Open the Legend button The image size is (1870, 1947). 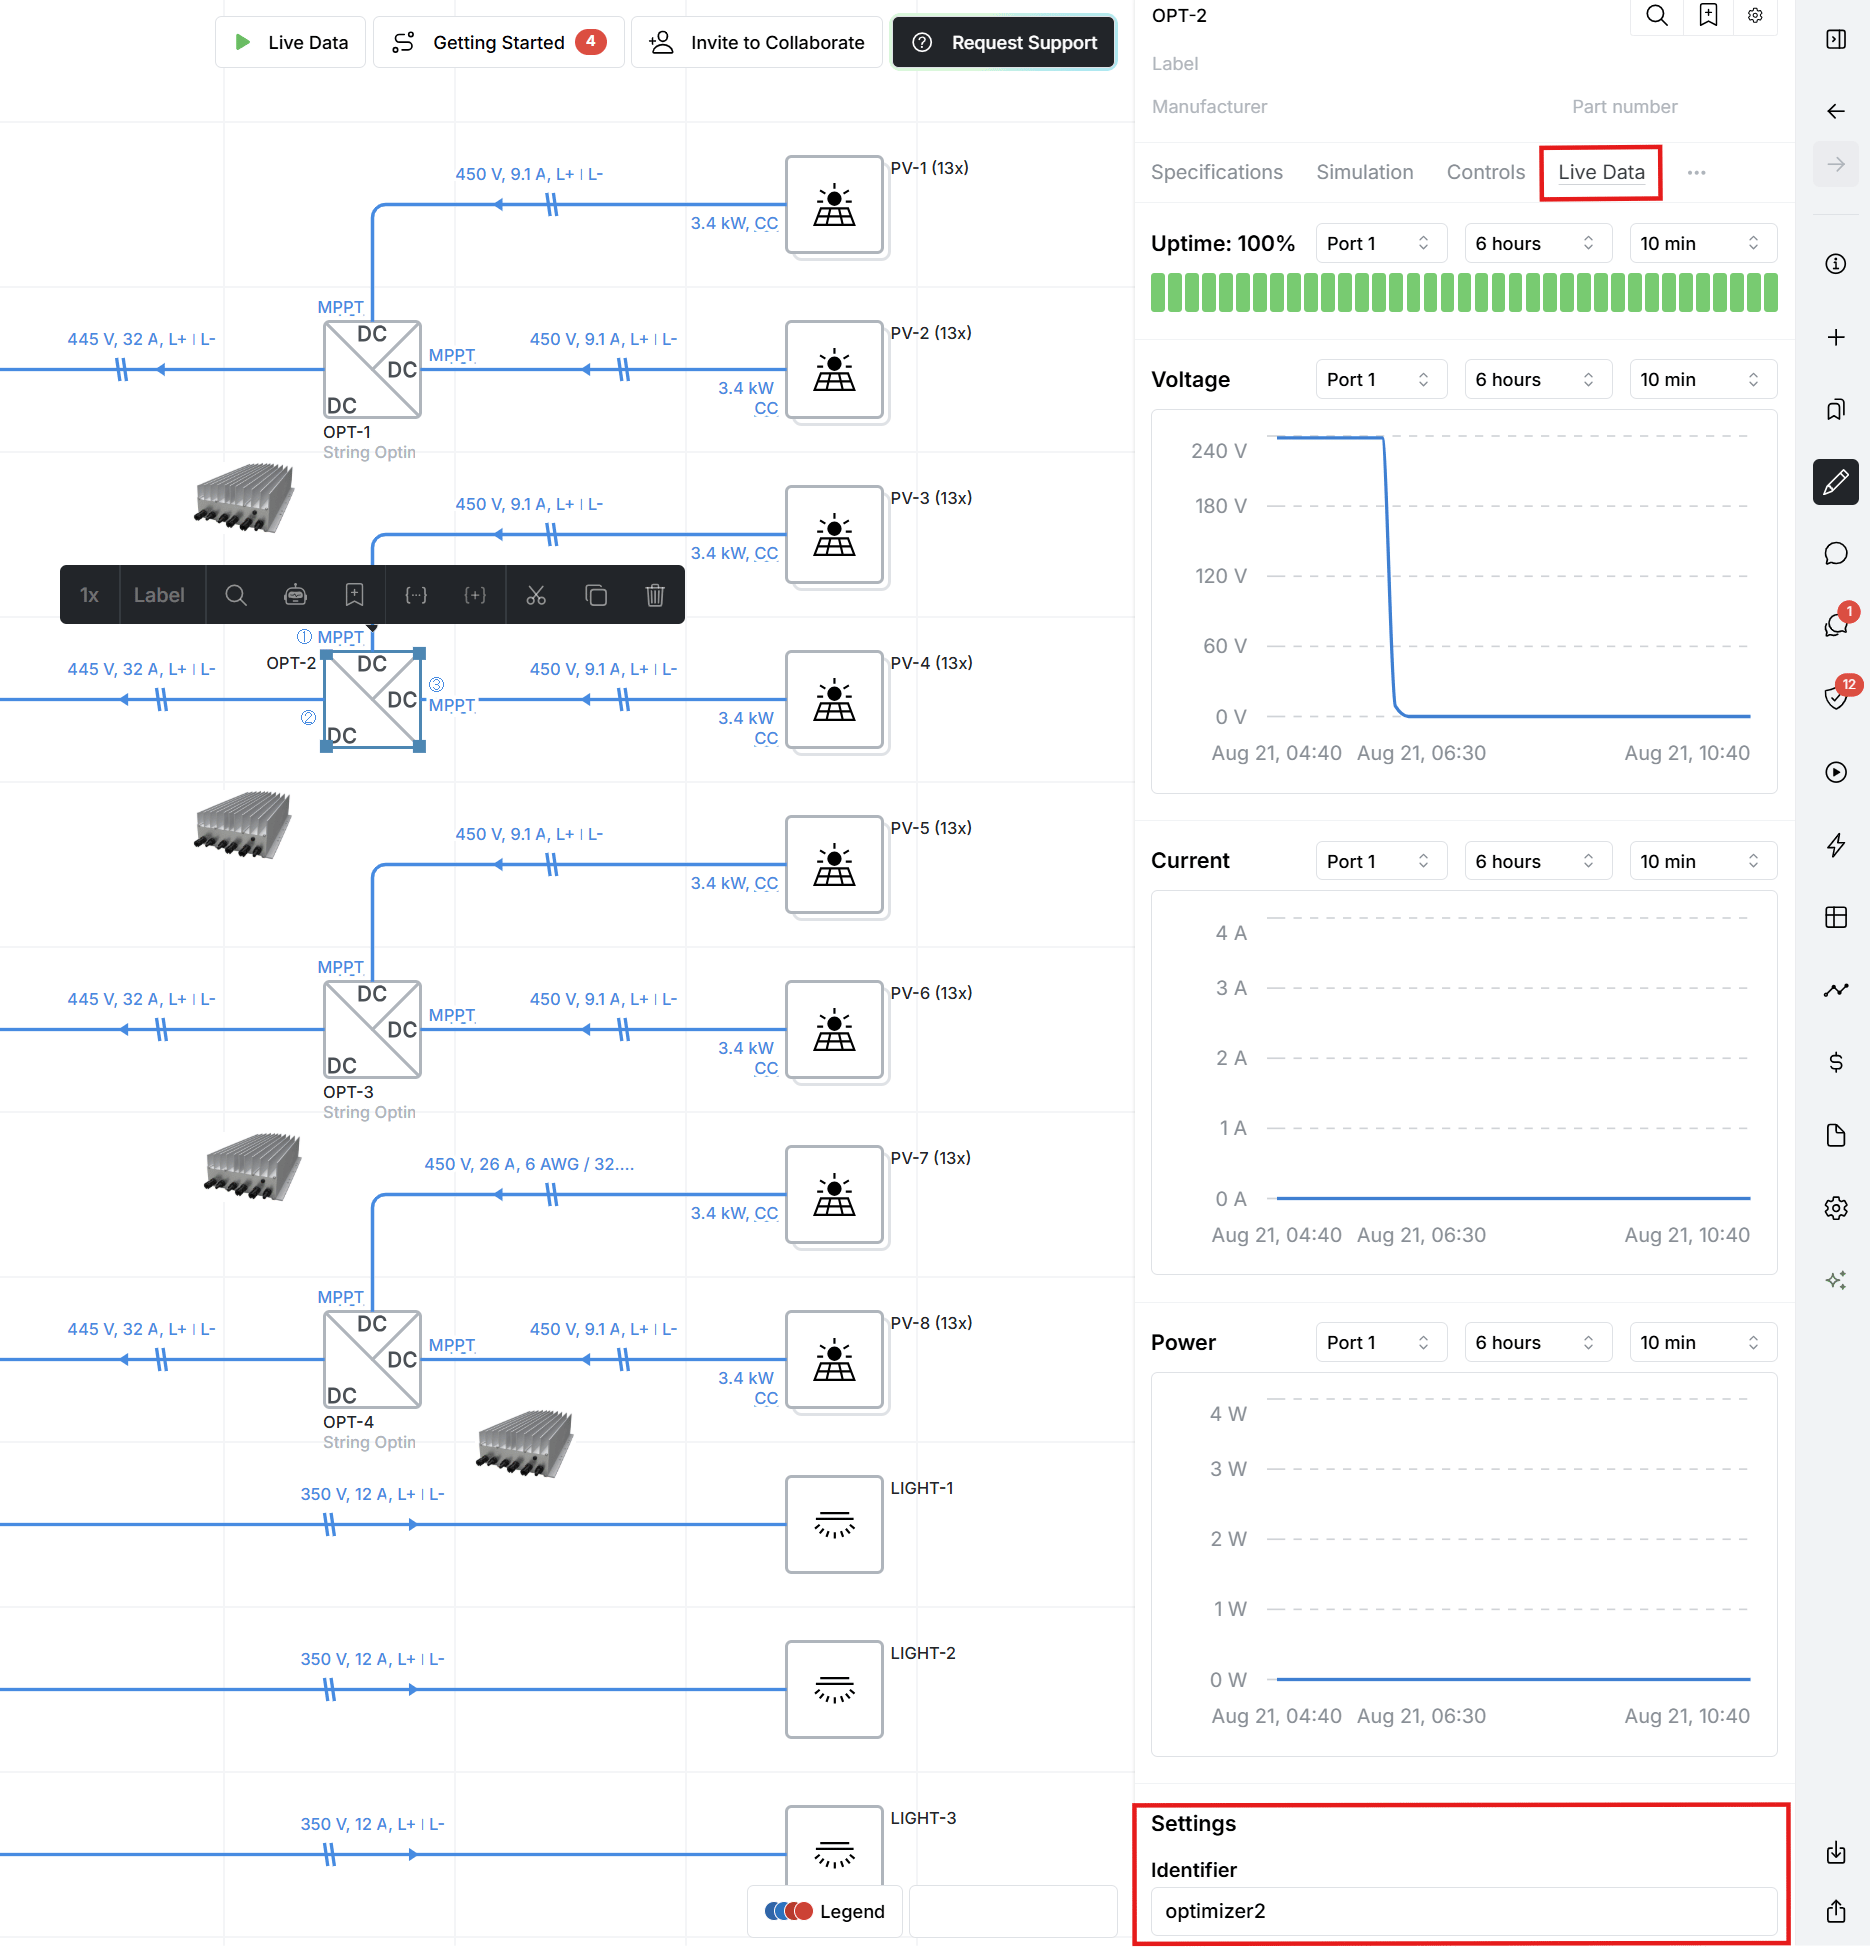point(825,1911)
